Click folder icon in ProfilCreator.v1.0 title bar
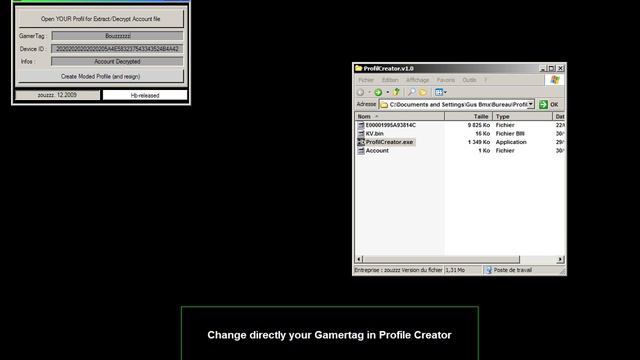This screenshot has height=360, width=640. click(x=358, y=68)
